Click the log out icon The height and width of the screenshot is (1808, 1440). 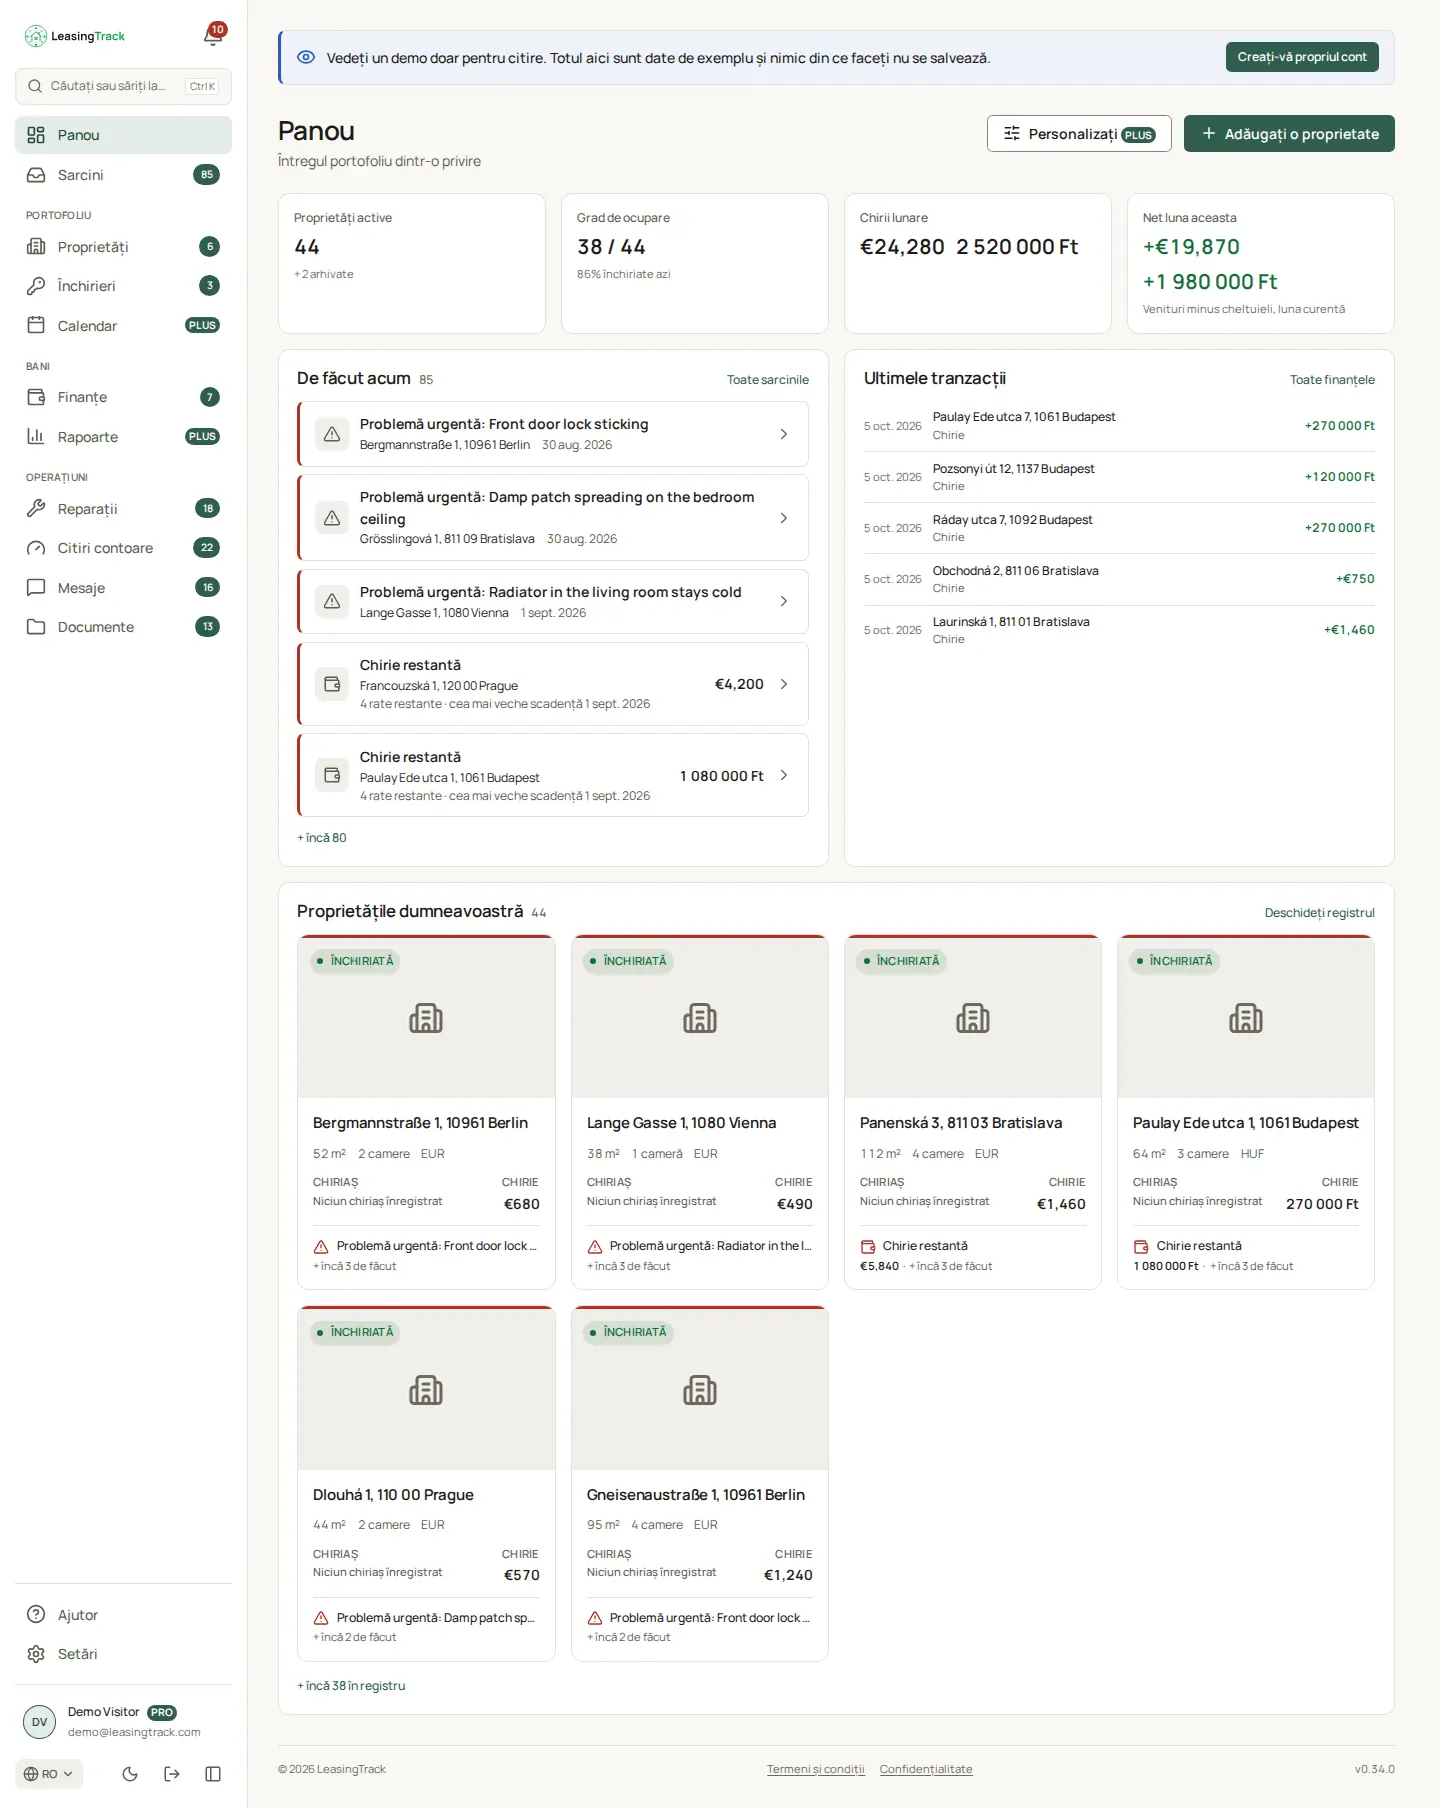(x=172, y=1774)
